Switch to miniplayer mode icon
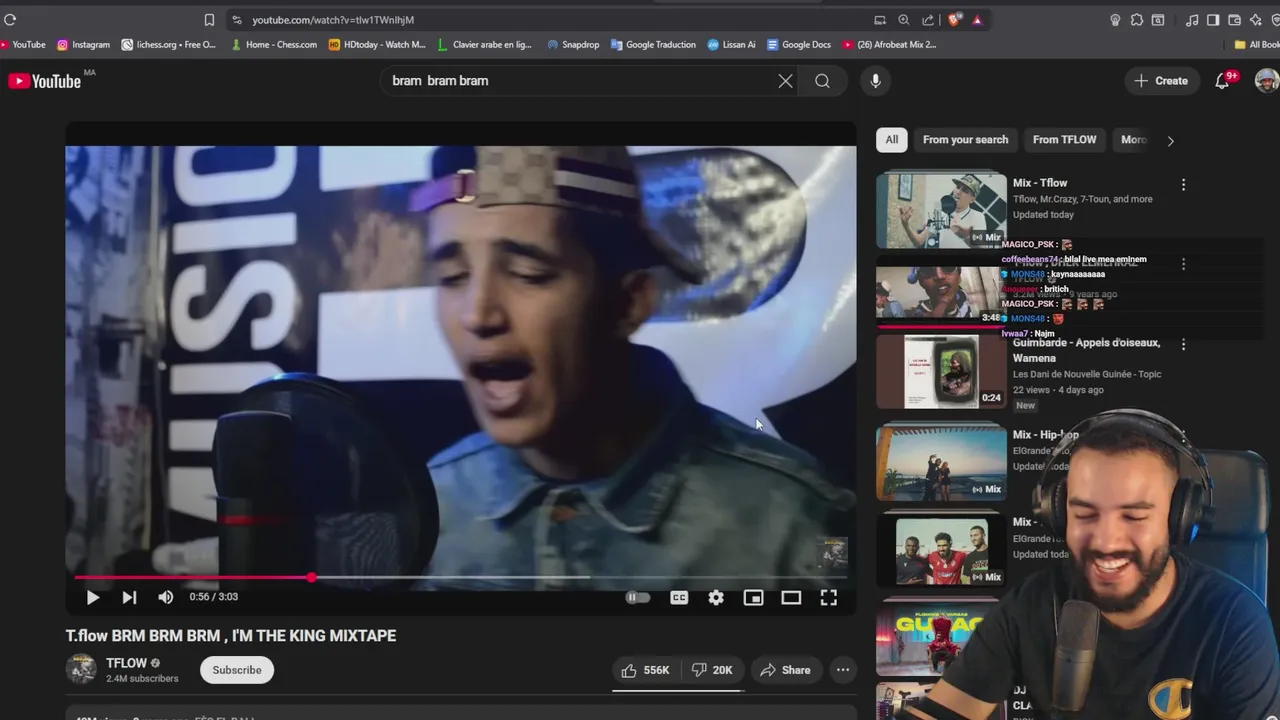1280x720 pixels. coord(753,597)
